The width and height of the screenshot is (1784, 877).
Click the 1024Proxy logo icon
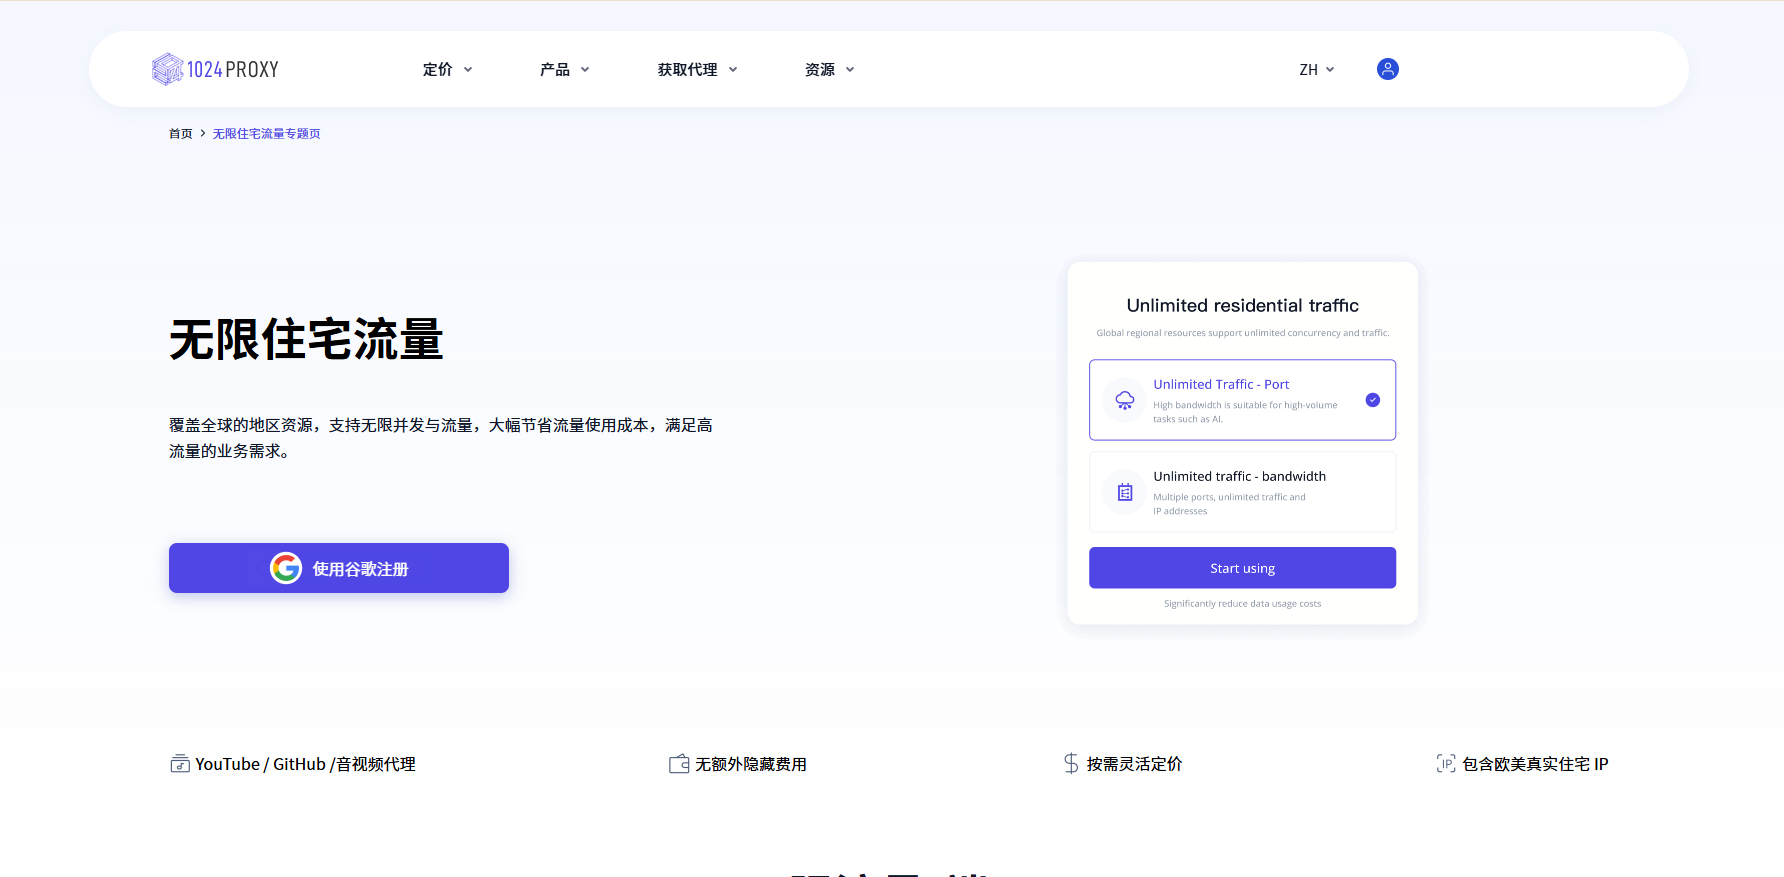point(167,69)
